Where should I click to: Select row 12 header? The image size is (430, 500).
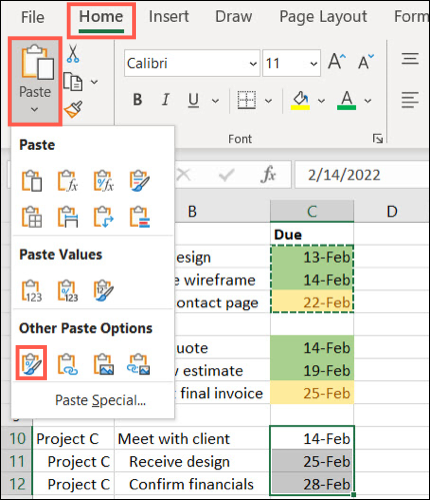coord(17,484)
